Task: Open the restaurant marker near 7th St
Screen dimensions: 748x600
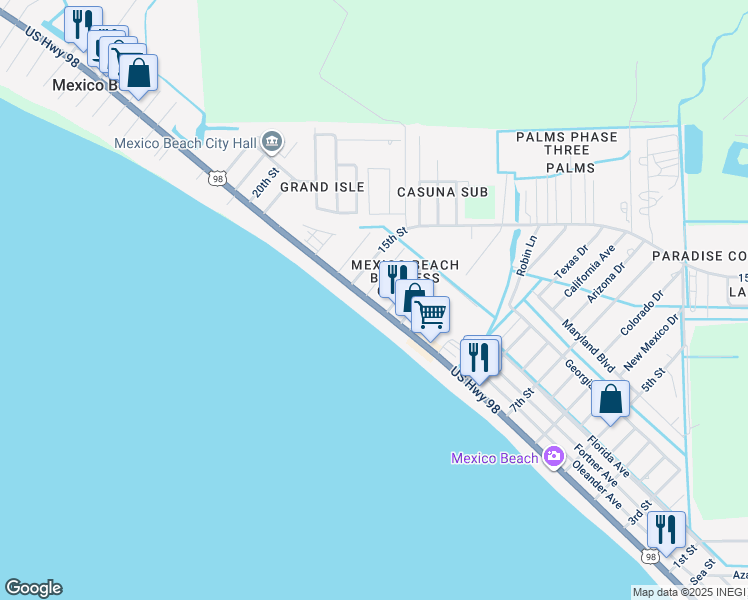Action: point(478,355)
